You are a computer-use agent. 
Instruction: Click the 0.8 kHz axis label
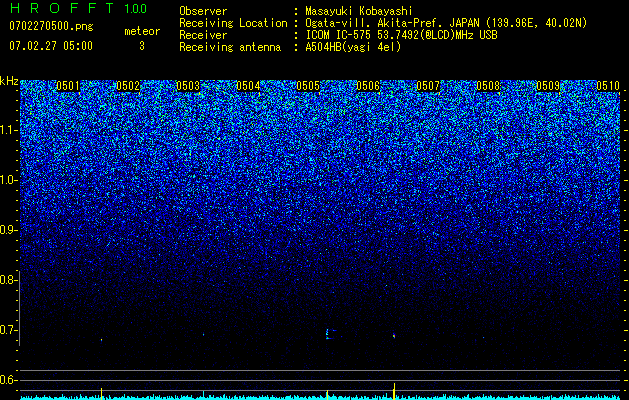8,280
